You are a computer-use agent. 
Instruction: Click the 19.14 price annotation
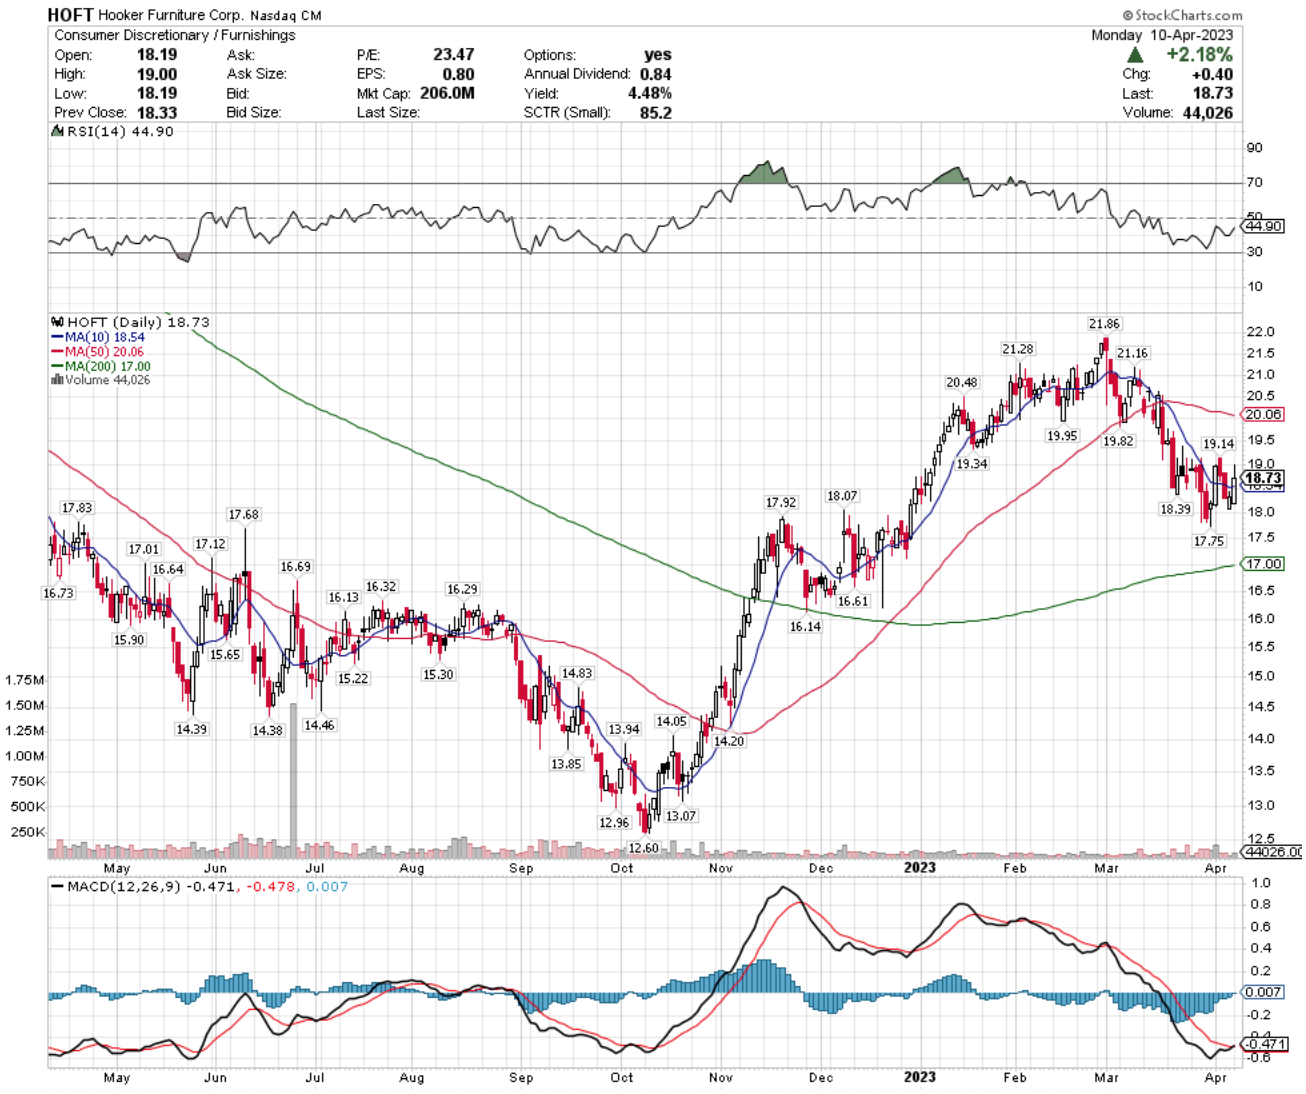point(1218,444)
